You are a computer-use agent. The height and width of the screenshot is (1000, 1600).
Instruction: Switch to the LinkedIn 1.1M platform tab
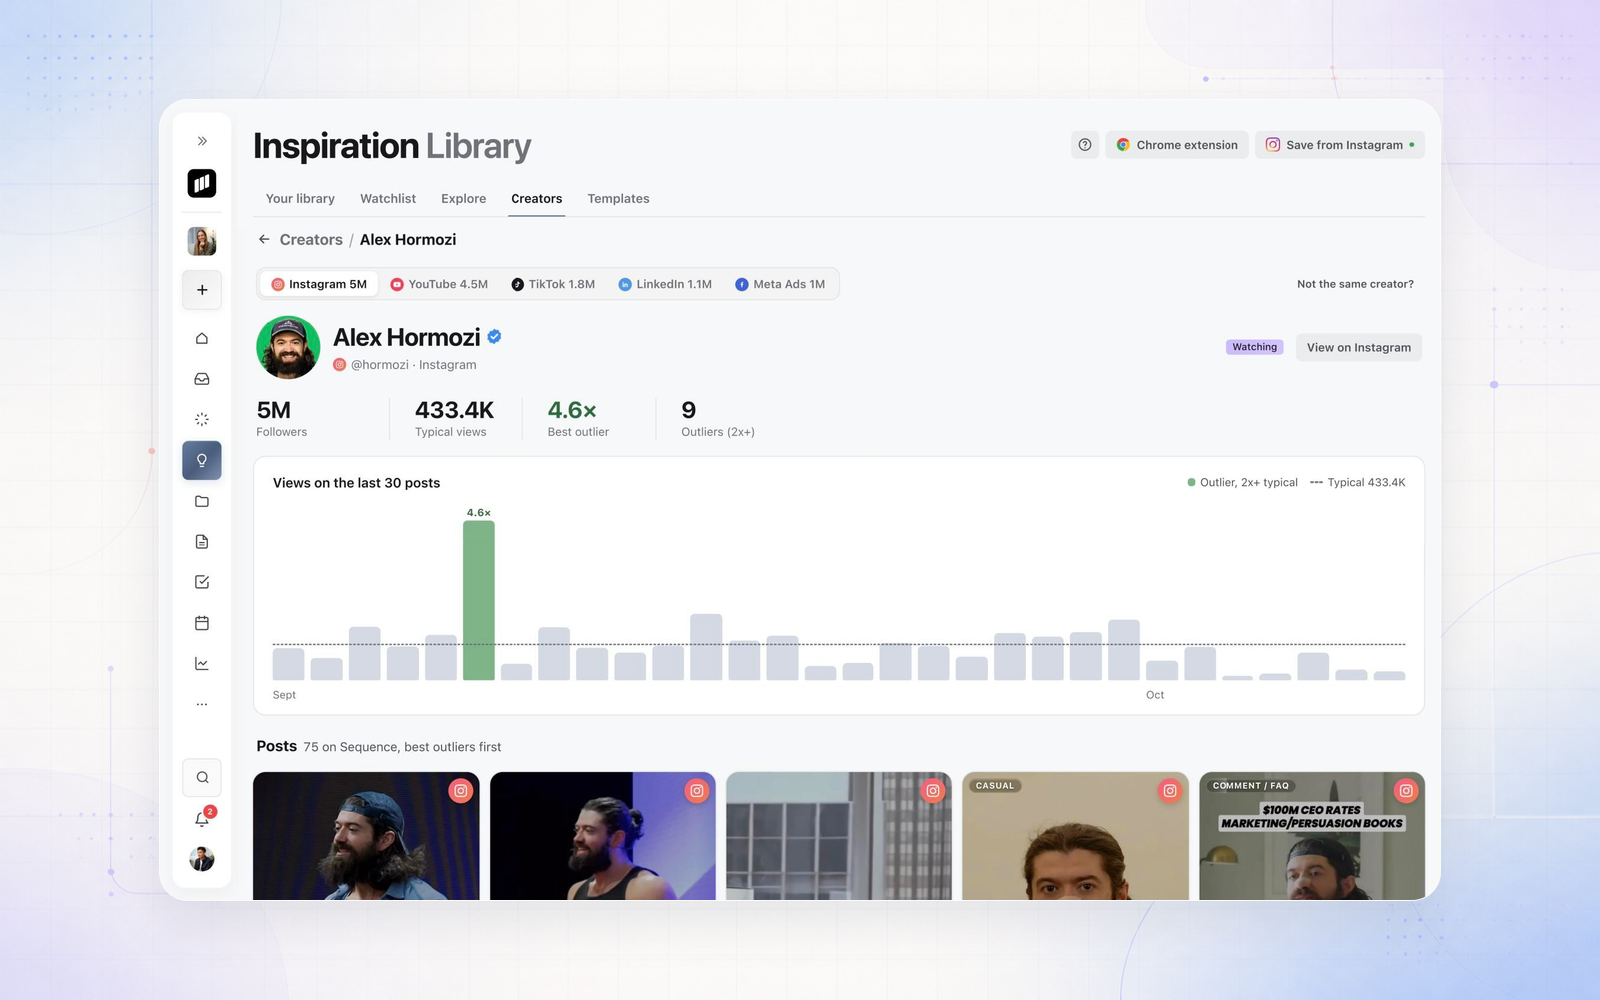(x=665, y=284)
